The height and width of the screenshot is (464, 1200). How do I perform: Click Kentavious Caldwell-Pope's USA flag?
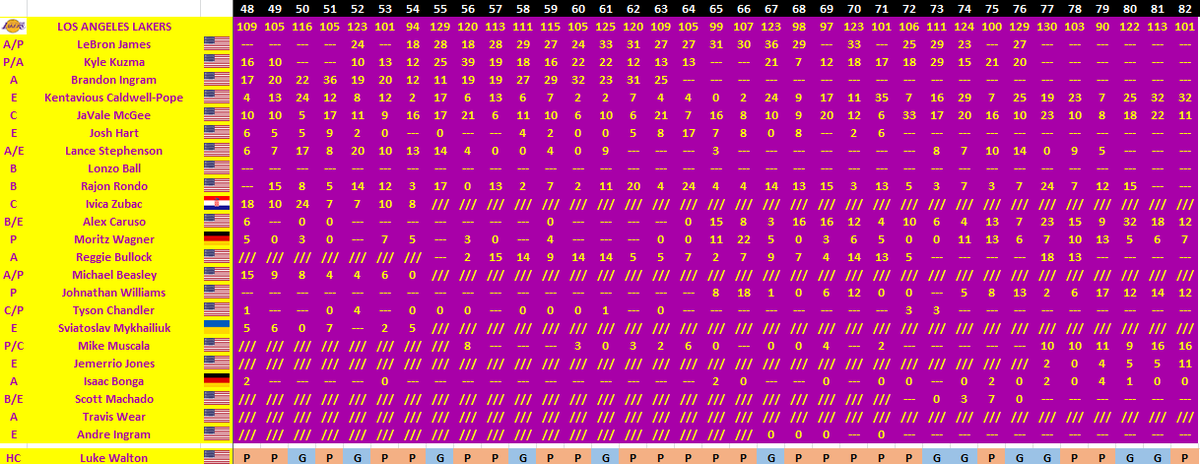tap(215, 98)
